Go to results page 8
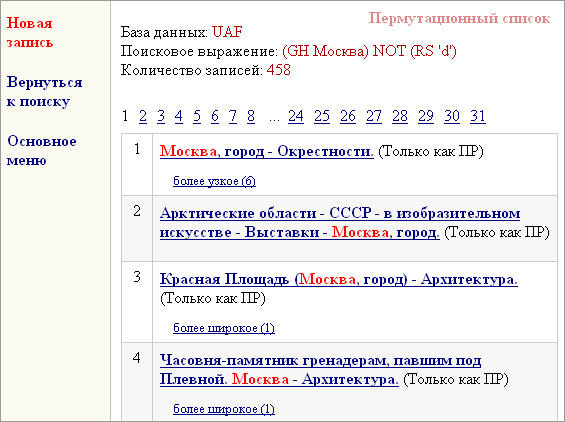 (x=251, y=116)
